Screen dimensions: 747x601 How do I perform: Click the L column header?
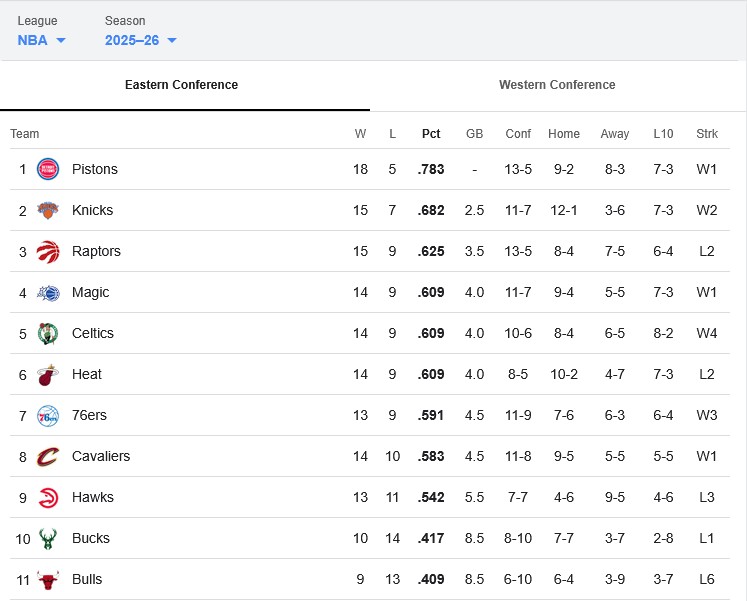coord(393,134)
